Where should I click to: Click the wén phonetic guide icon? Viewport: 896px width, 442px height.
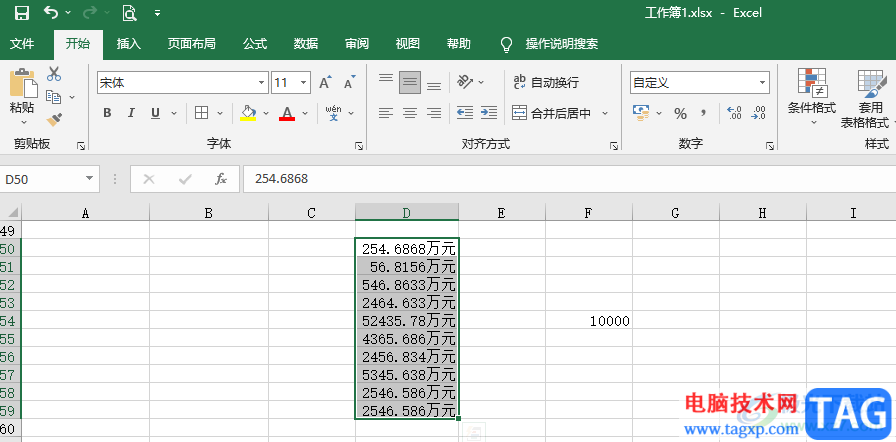pos(333,113)
